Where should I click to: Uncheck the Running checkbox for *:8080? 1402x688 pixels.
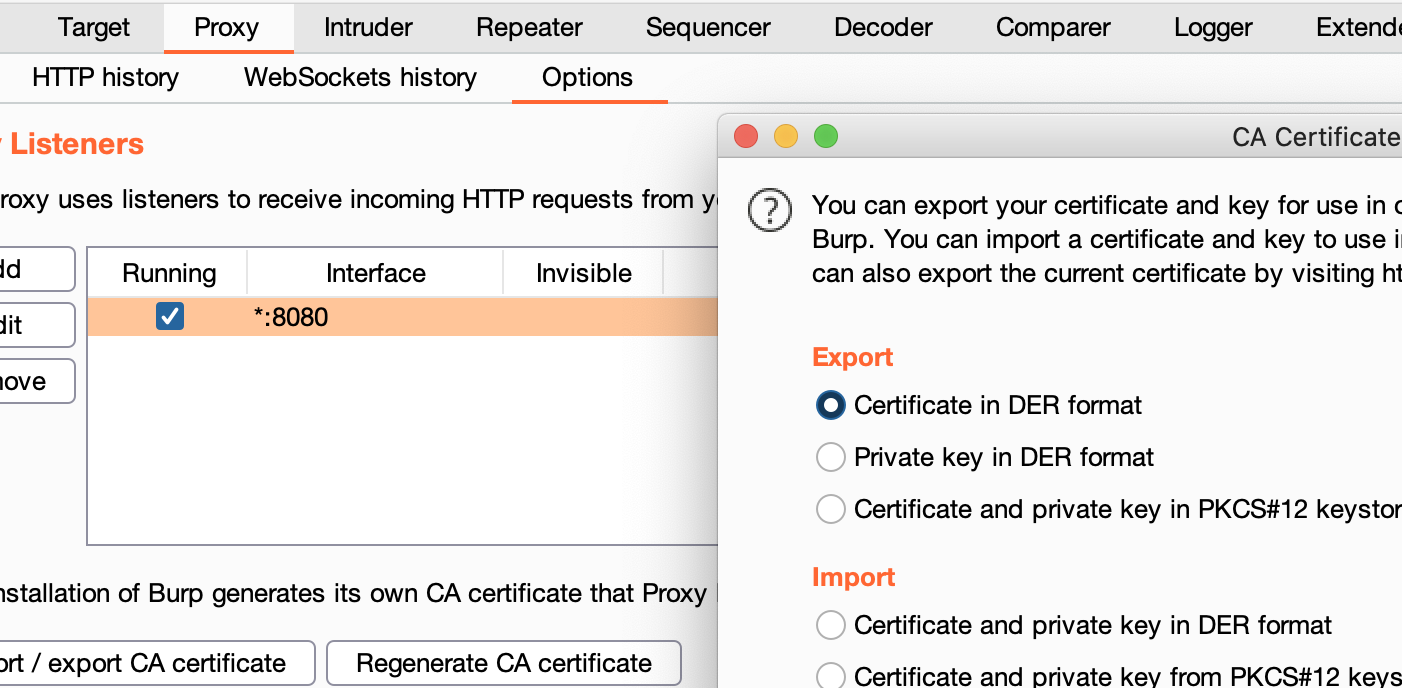(170, 317)
